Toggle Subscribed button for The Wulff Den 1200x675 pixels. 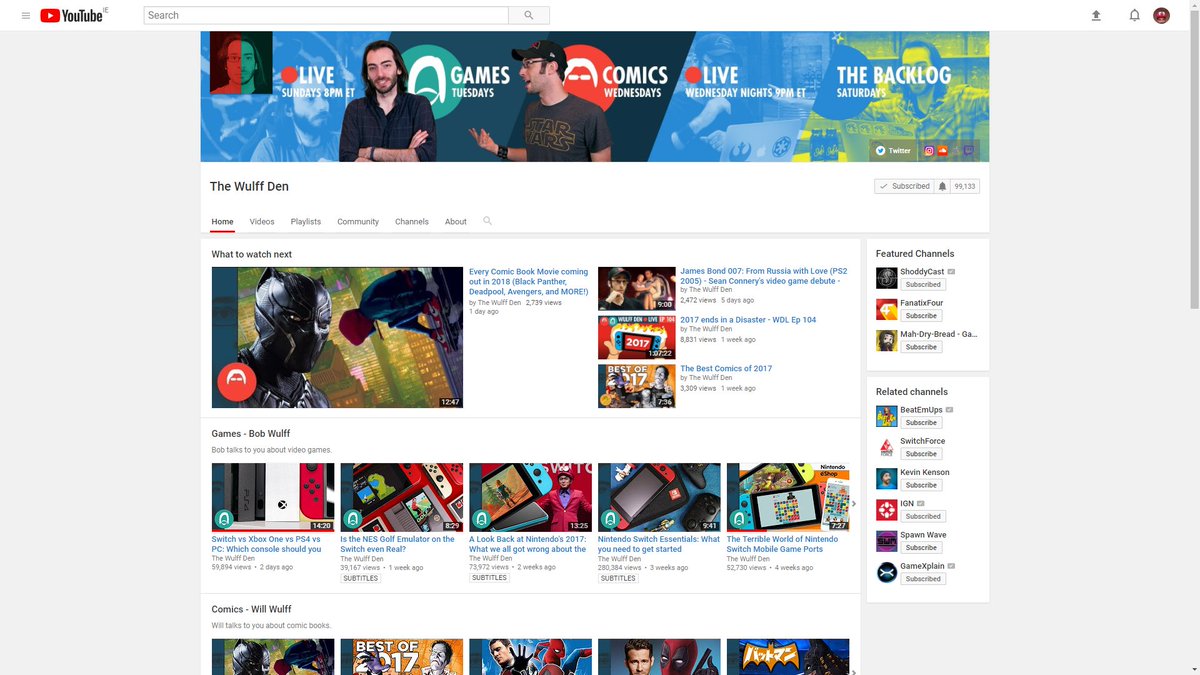(904, 186)
